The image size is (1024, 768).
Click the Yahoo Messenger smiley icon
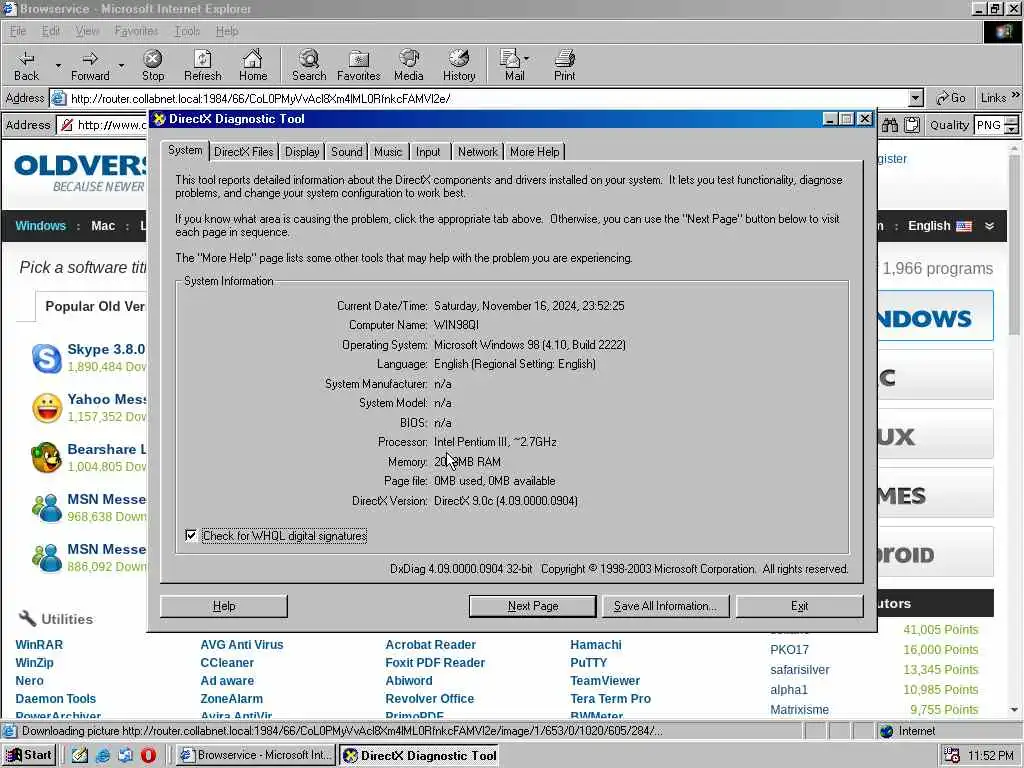coord(47,408)
